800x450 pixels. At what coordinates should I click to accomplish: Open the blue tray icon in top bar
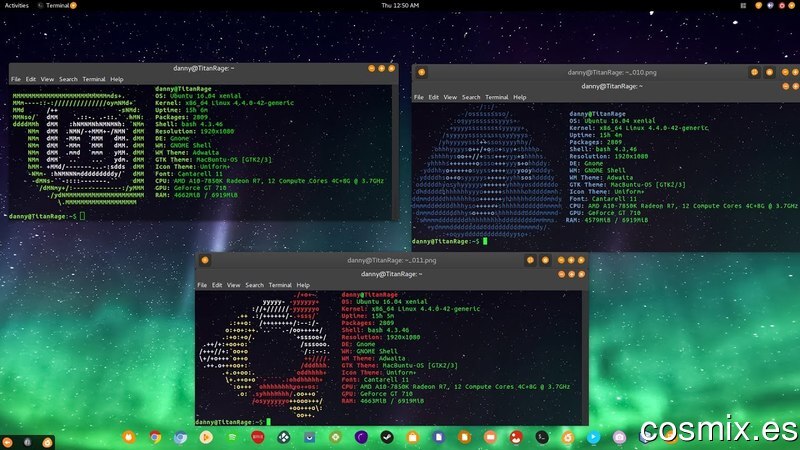(770, 6)
